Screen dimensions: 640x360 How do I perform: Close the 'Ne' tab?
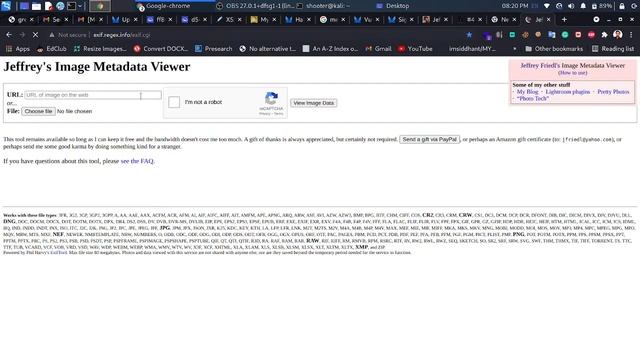pyautogui.click(x=514, y=20)
